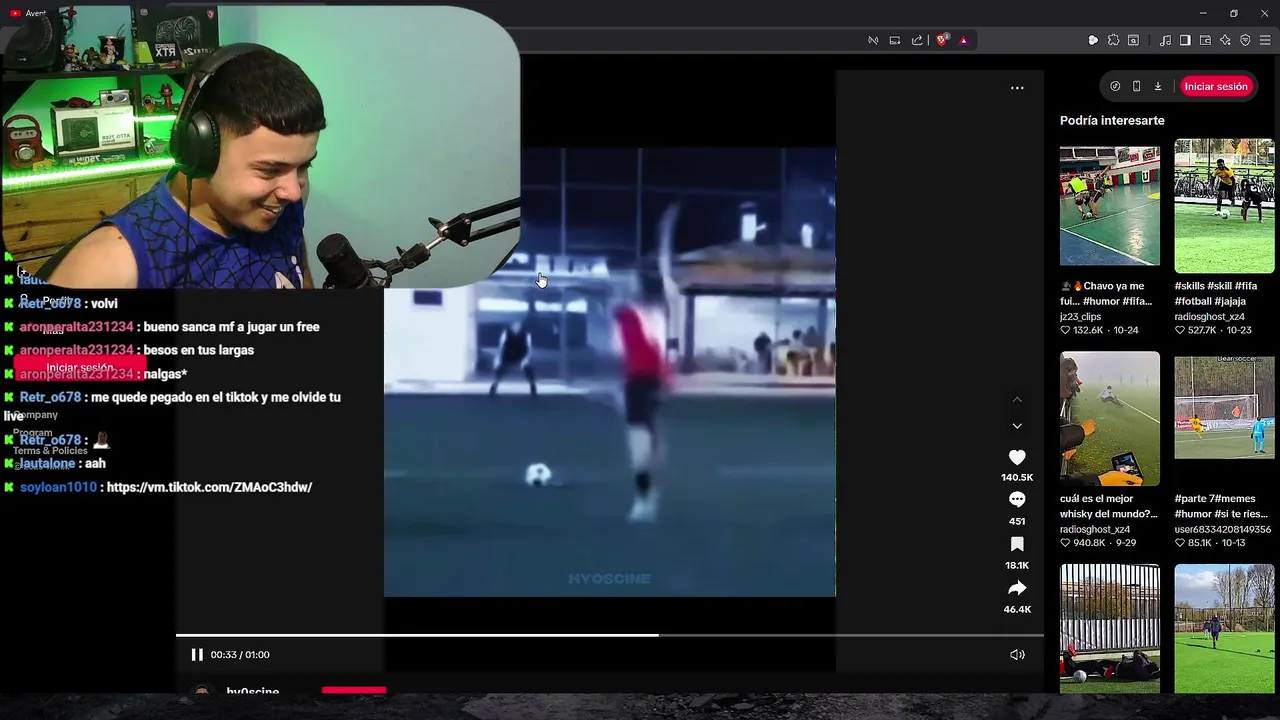Click the chat message 'besos en tus largas'
This screenshot has width=1280, height=720.
(x=199, y=350)
